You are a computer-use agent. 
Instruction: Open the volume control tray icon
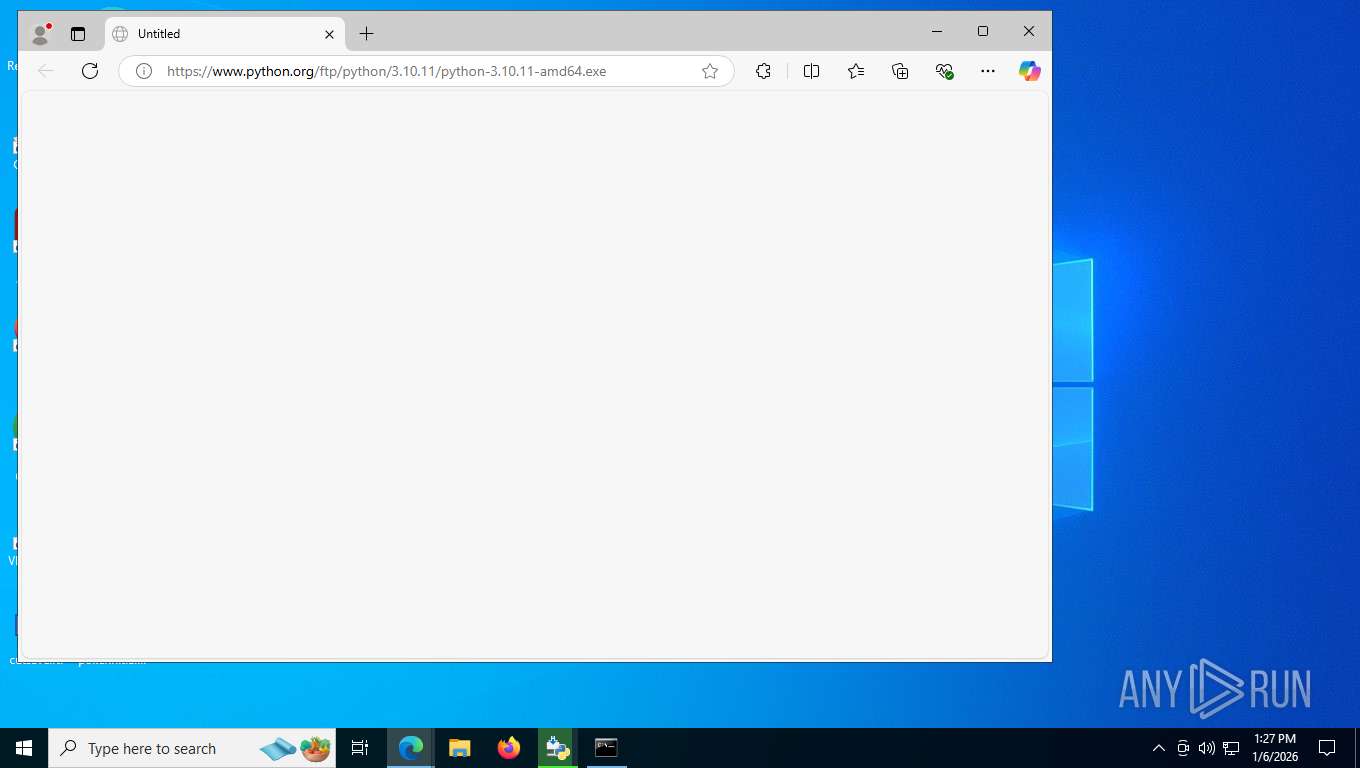pyautogui.click(x=1206, y=748)
